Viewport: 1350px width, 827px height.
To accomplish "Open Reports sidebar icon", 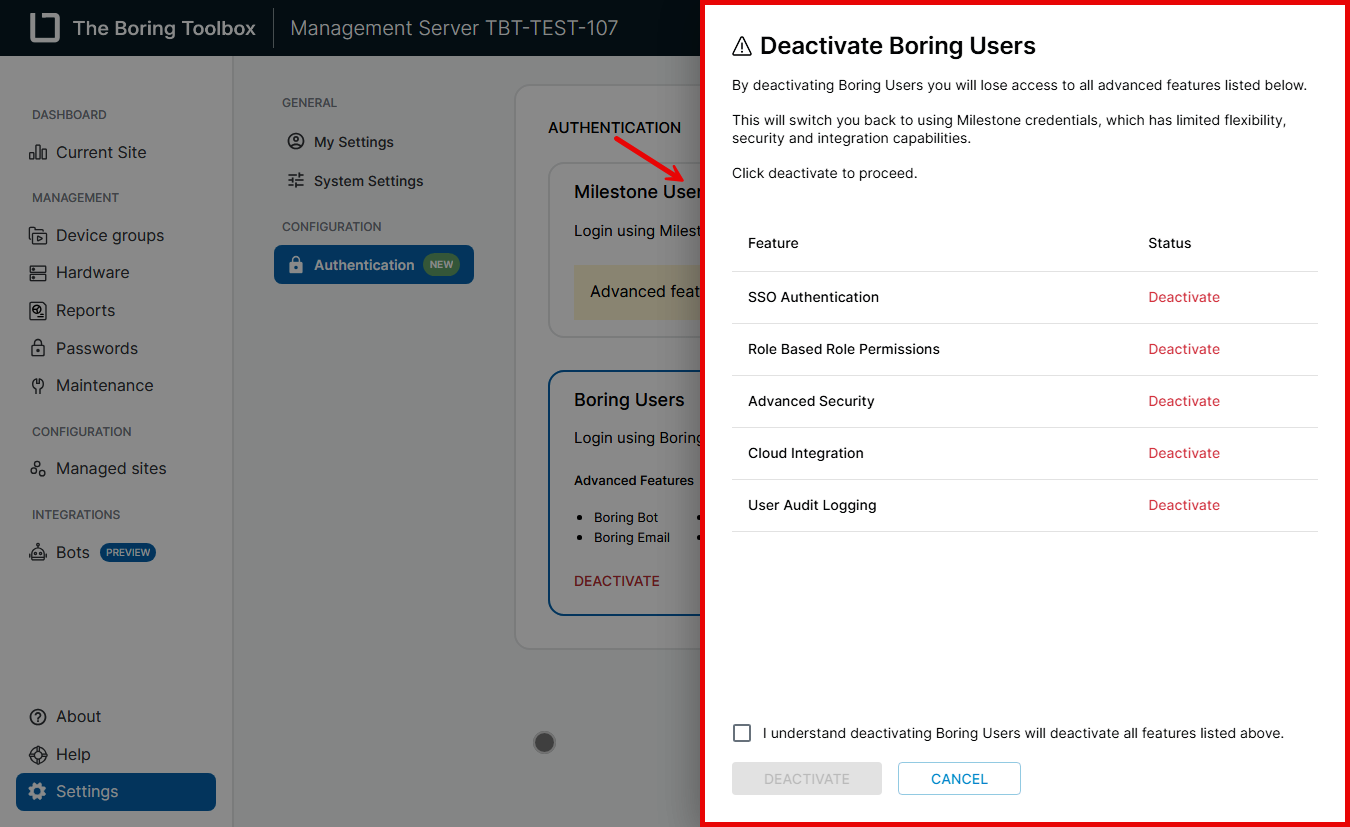I will click(38, 311).
